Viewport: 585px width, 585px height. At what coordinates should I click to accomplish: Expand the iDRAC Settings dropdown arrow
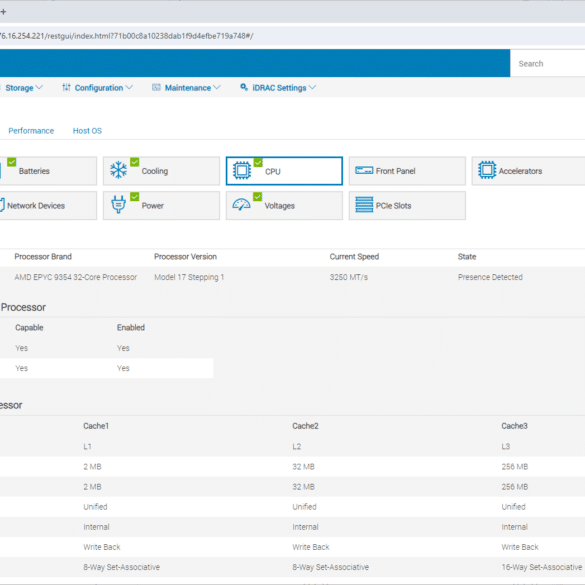[x=313, y=87]
